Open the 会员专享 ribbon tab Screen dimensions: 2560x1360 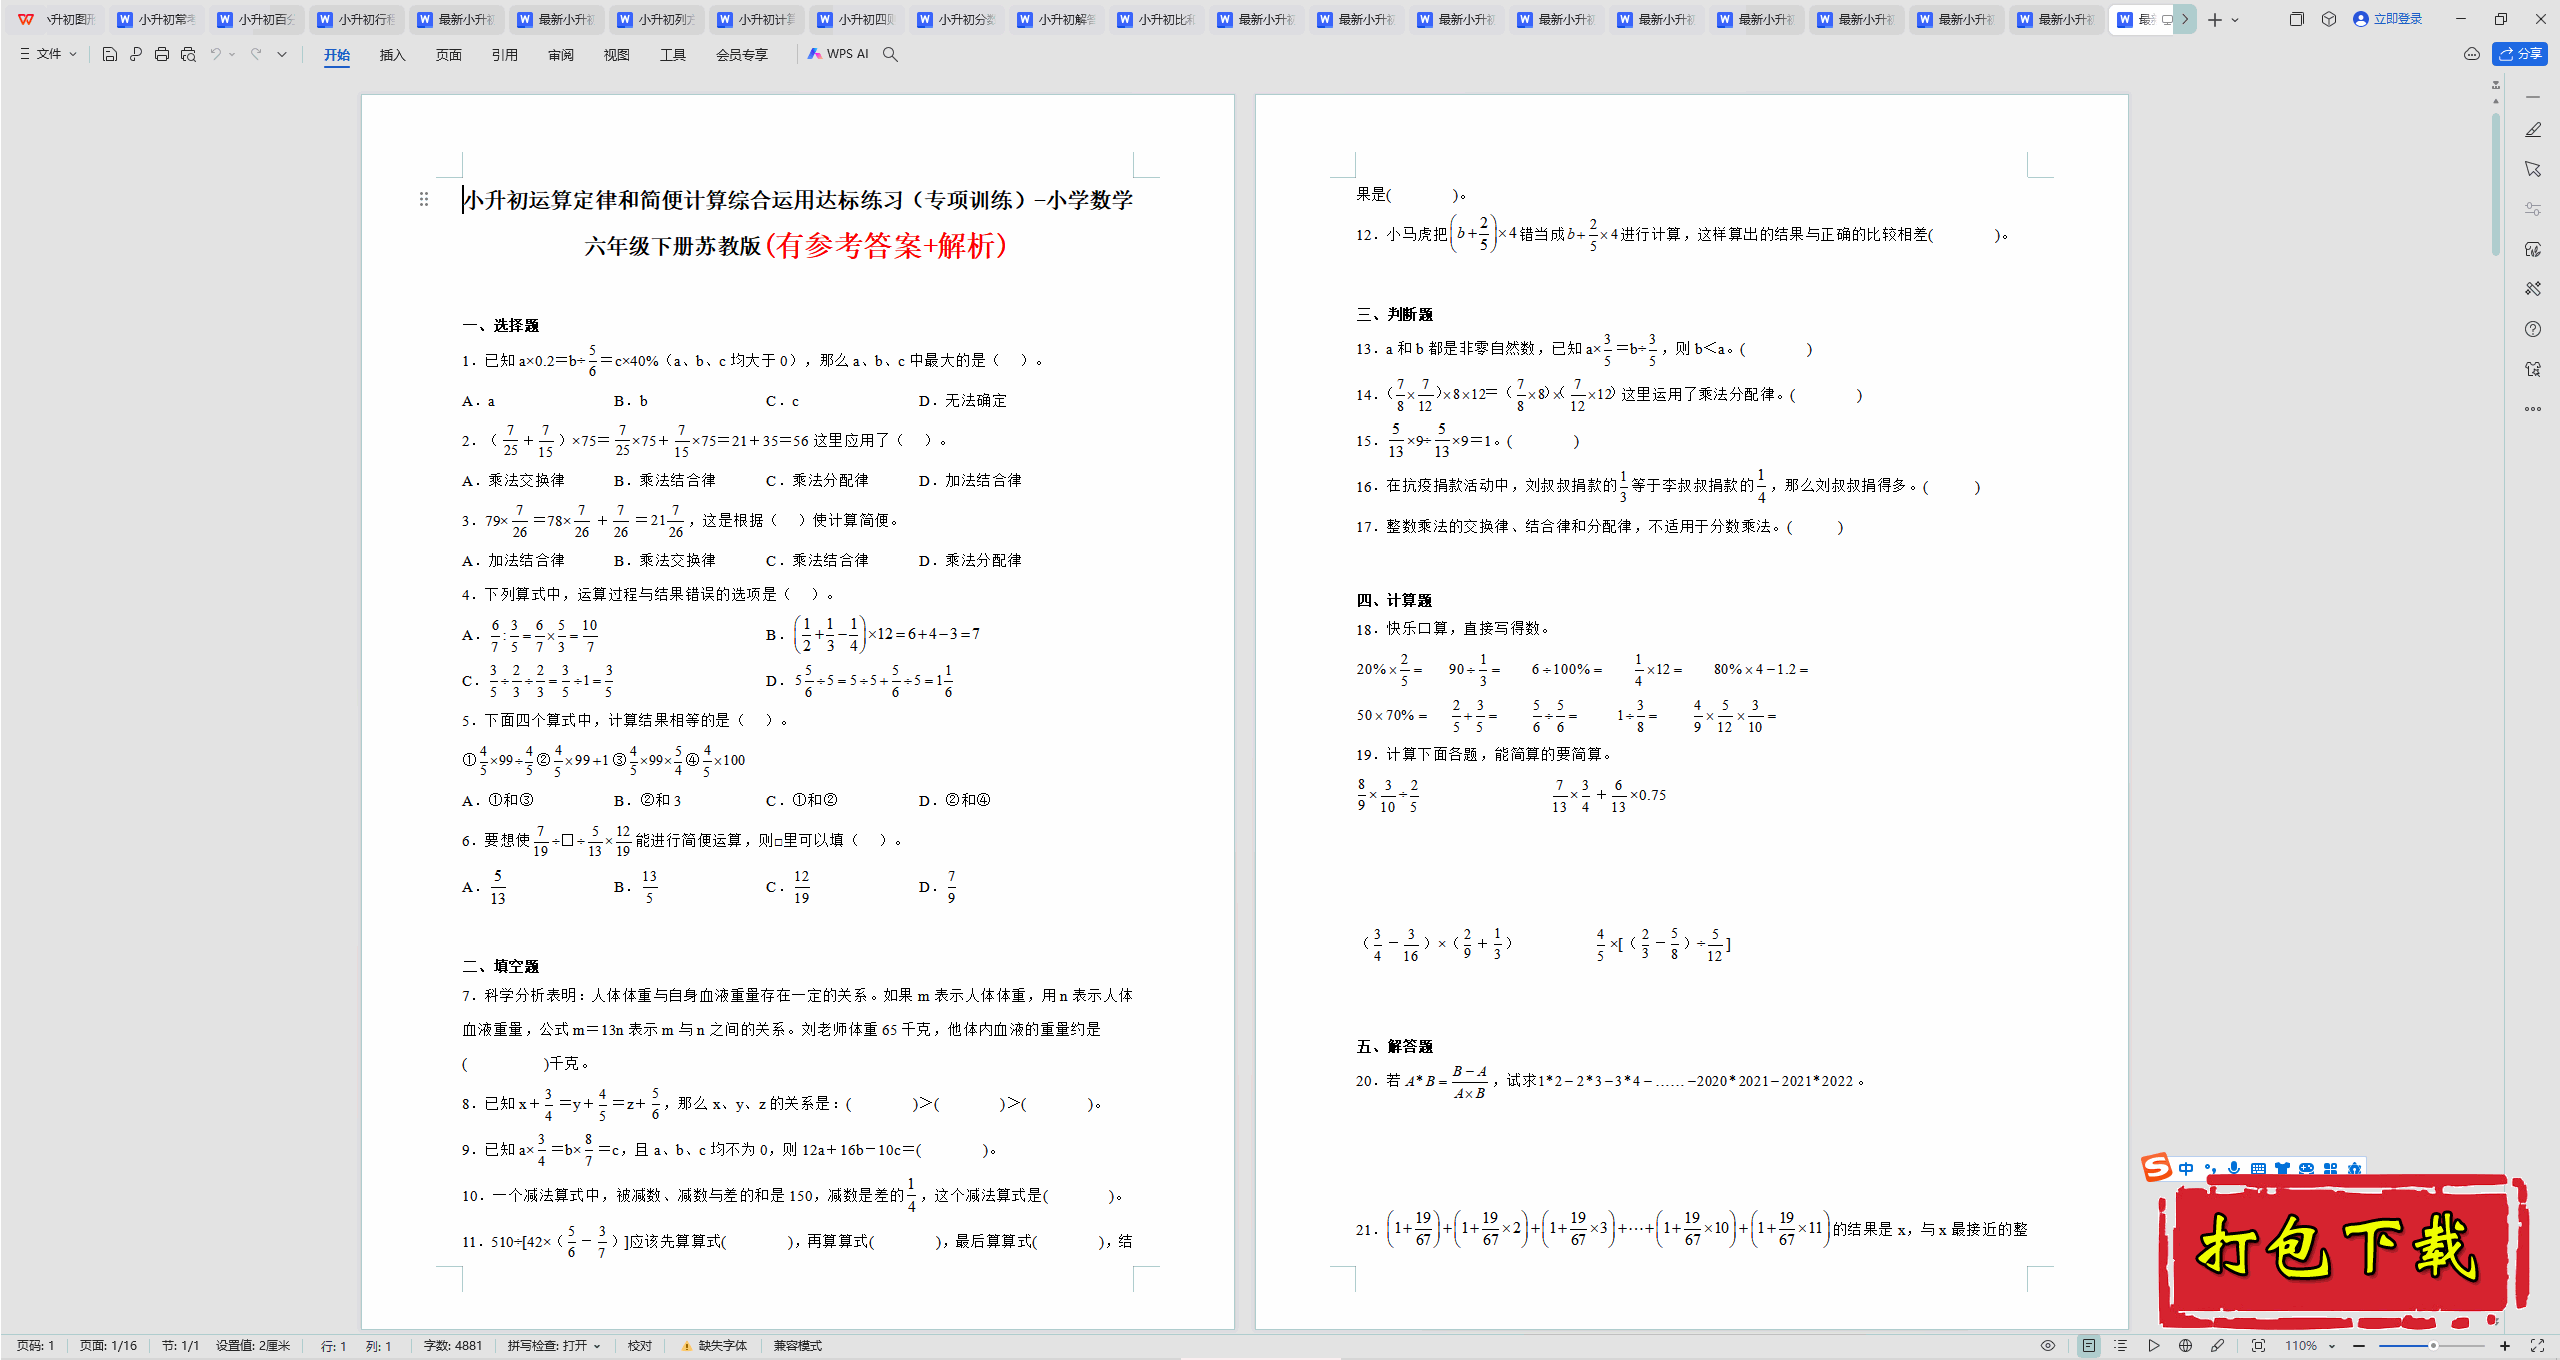tap(742, 55)
